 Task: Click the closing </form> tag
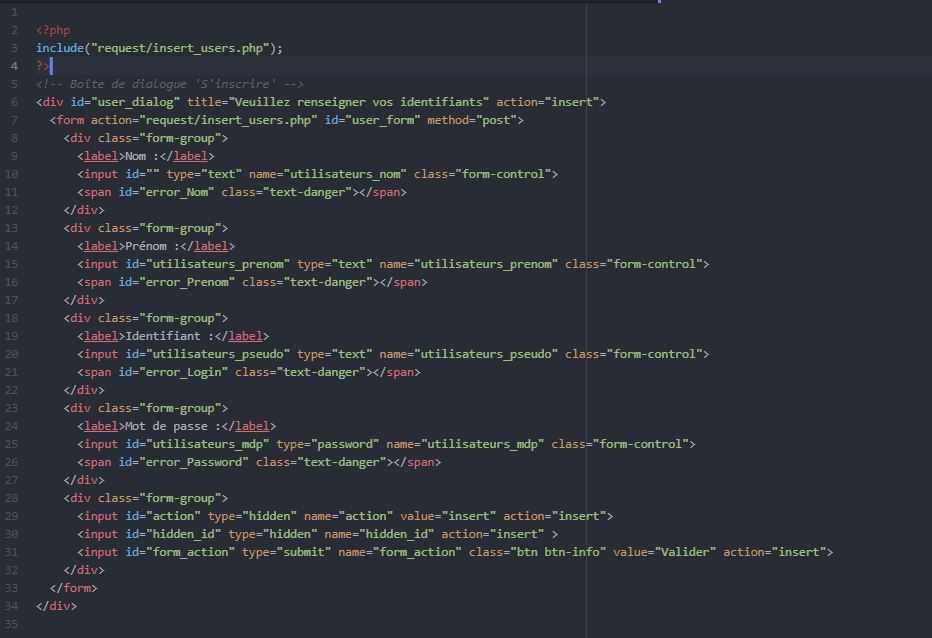tap(73, 588)
